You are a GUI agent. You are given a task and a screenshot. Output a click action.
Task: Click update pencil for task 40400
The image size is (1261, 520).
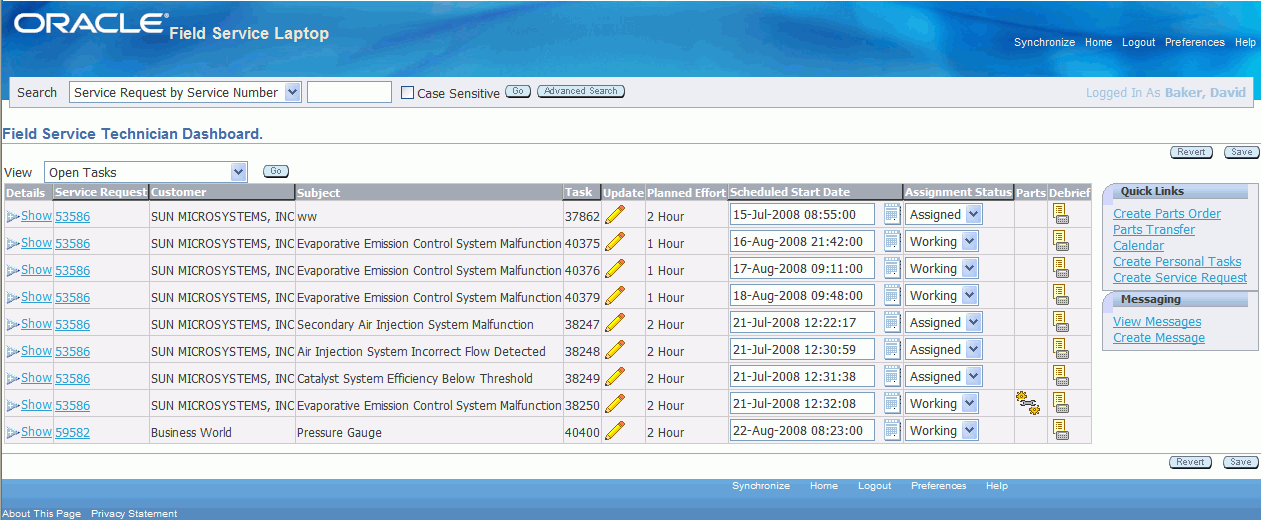(x=615, y=430)
